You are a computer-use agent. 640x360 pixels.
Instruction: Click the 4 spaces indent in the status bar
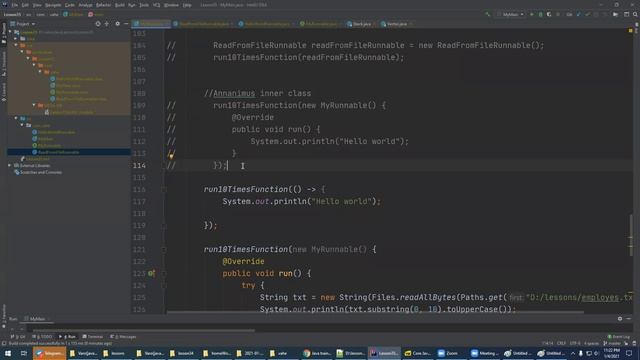(592, 344)
